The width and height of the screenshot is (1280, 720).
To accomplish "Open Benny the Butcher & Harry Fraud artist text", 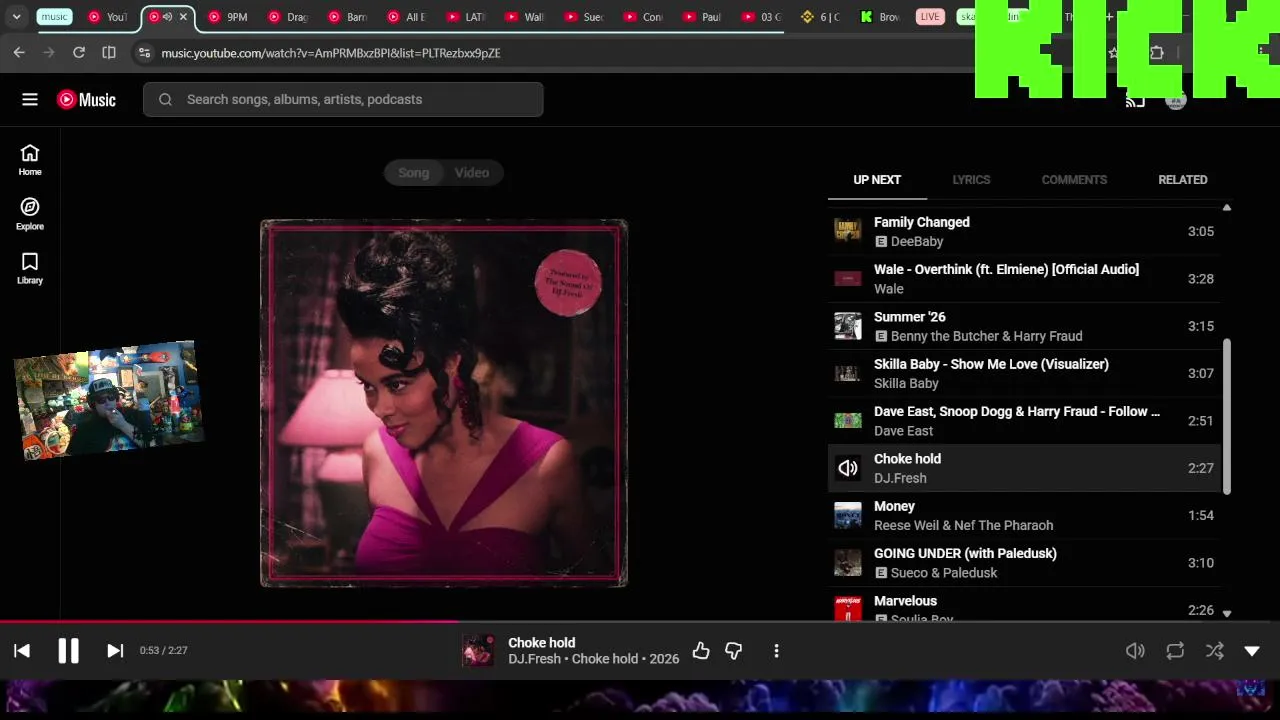I will pyautogui.click(x=986, y=336).
